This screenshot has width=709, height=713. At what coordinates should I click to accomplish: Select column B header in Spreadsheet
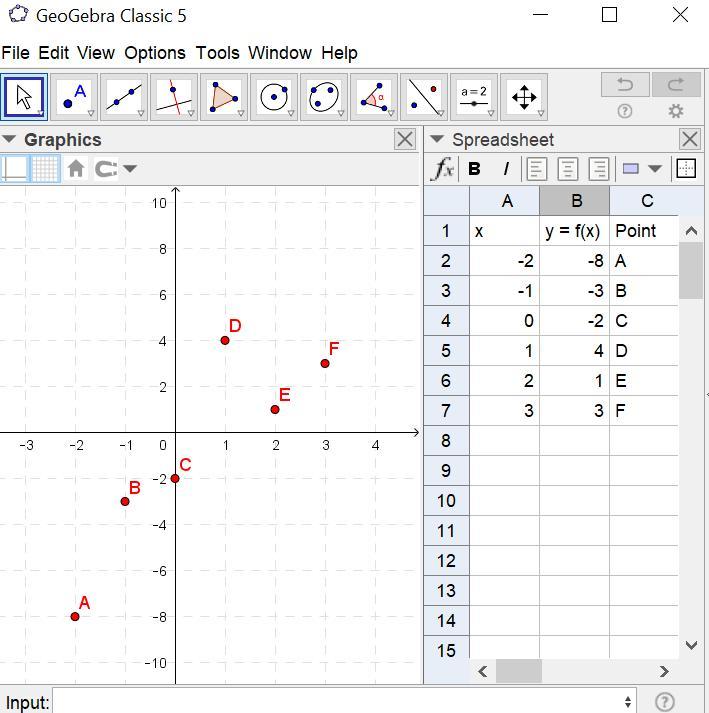pos(575,201)
